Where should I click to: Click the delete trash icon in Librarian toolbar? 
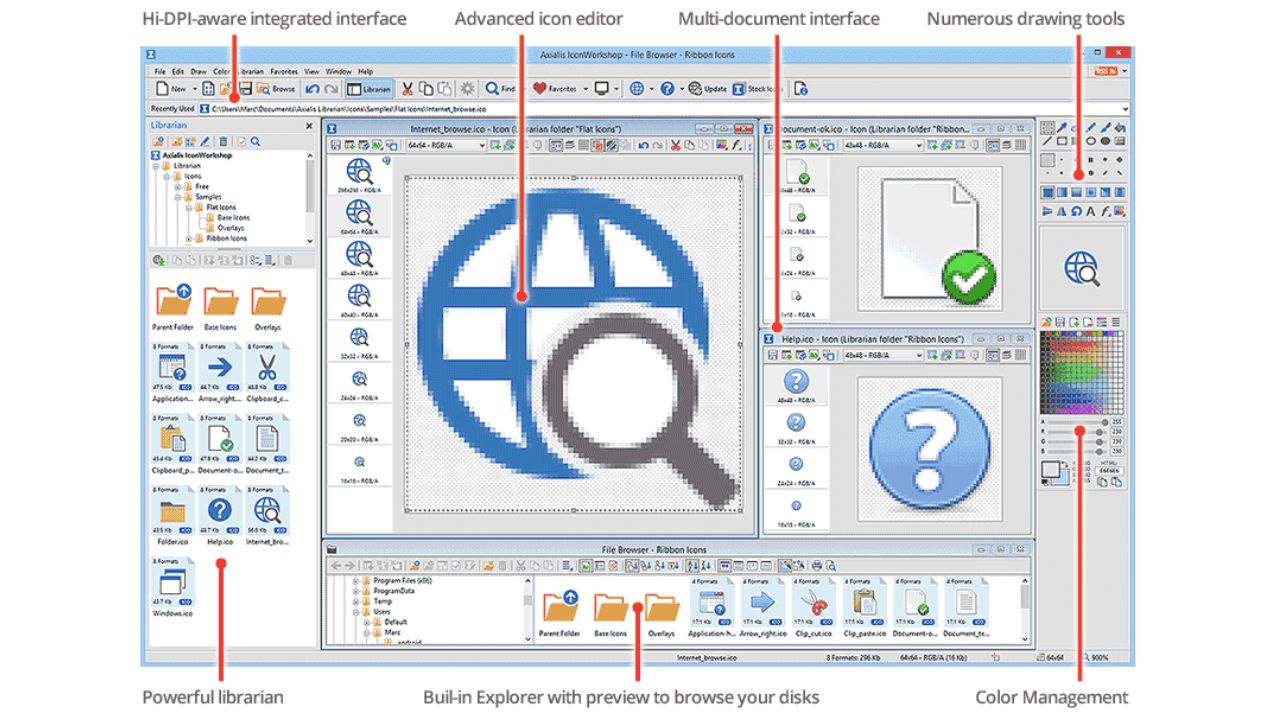click(223, 142)
